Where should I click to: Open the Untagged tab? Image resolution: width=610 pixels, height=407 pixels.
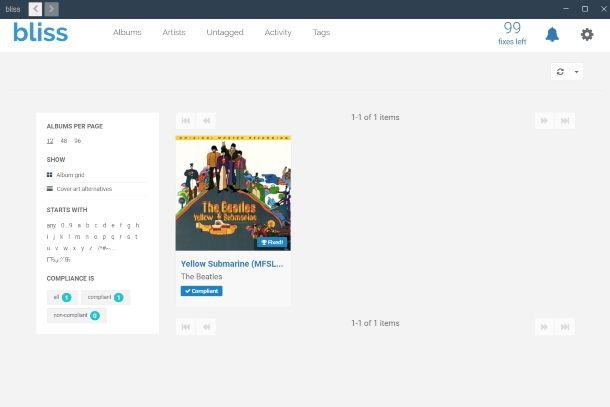coord(225,33)
